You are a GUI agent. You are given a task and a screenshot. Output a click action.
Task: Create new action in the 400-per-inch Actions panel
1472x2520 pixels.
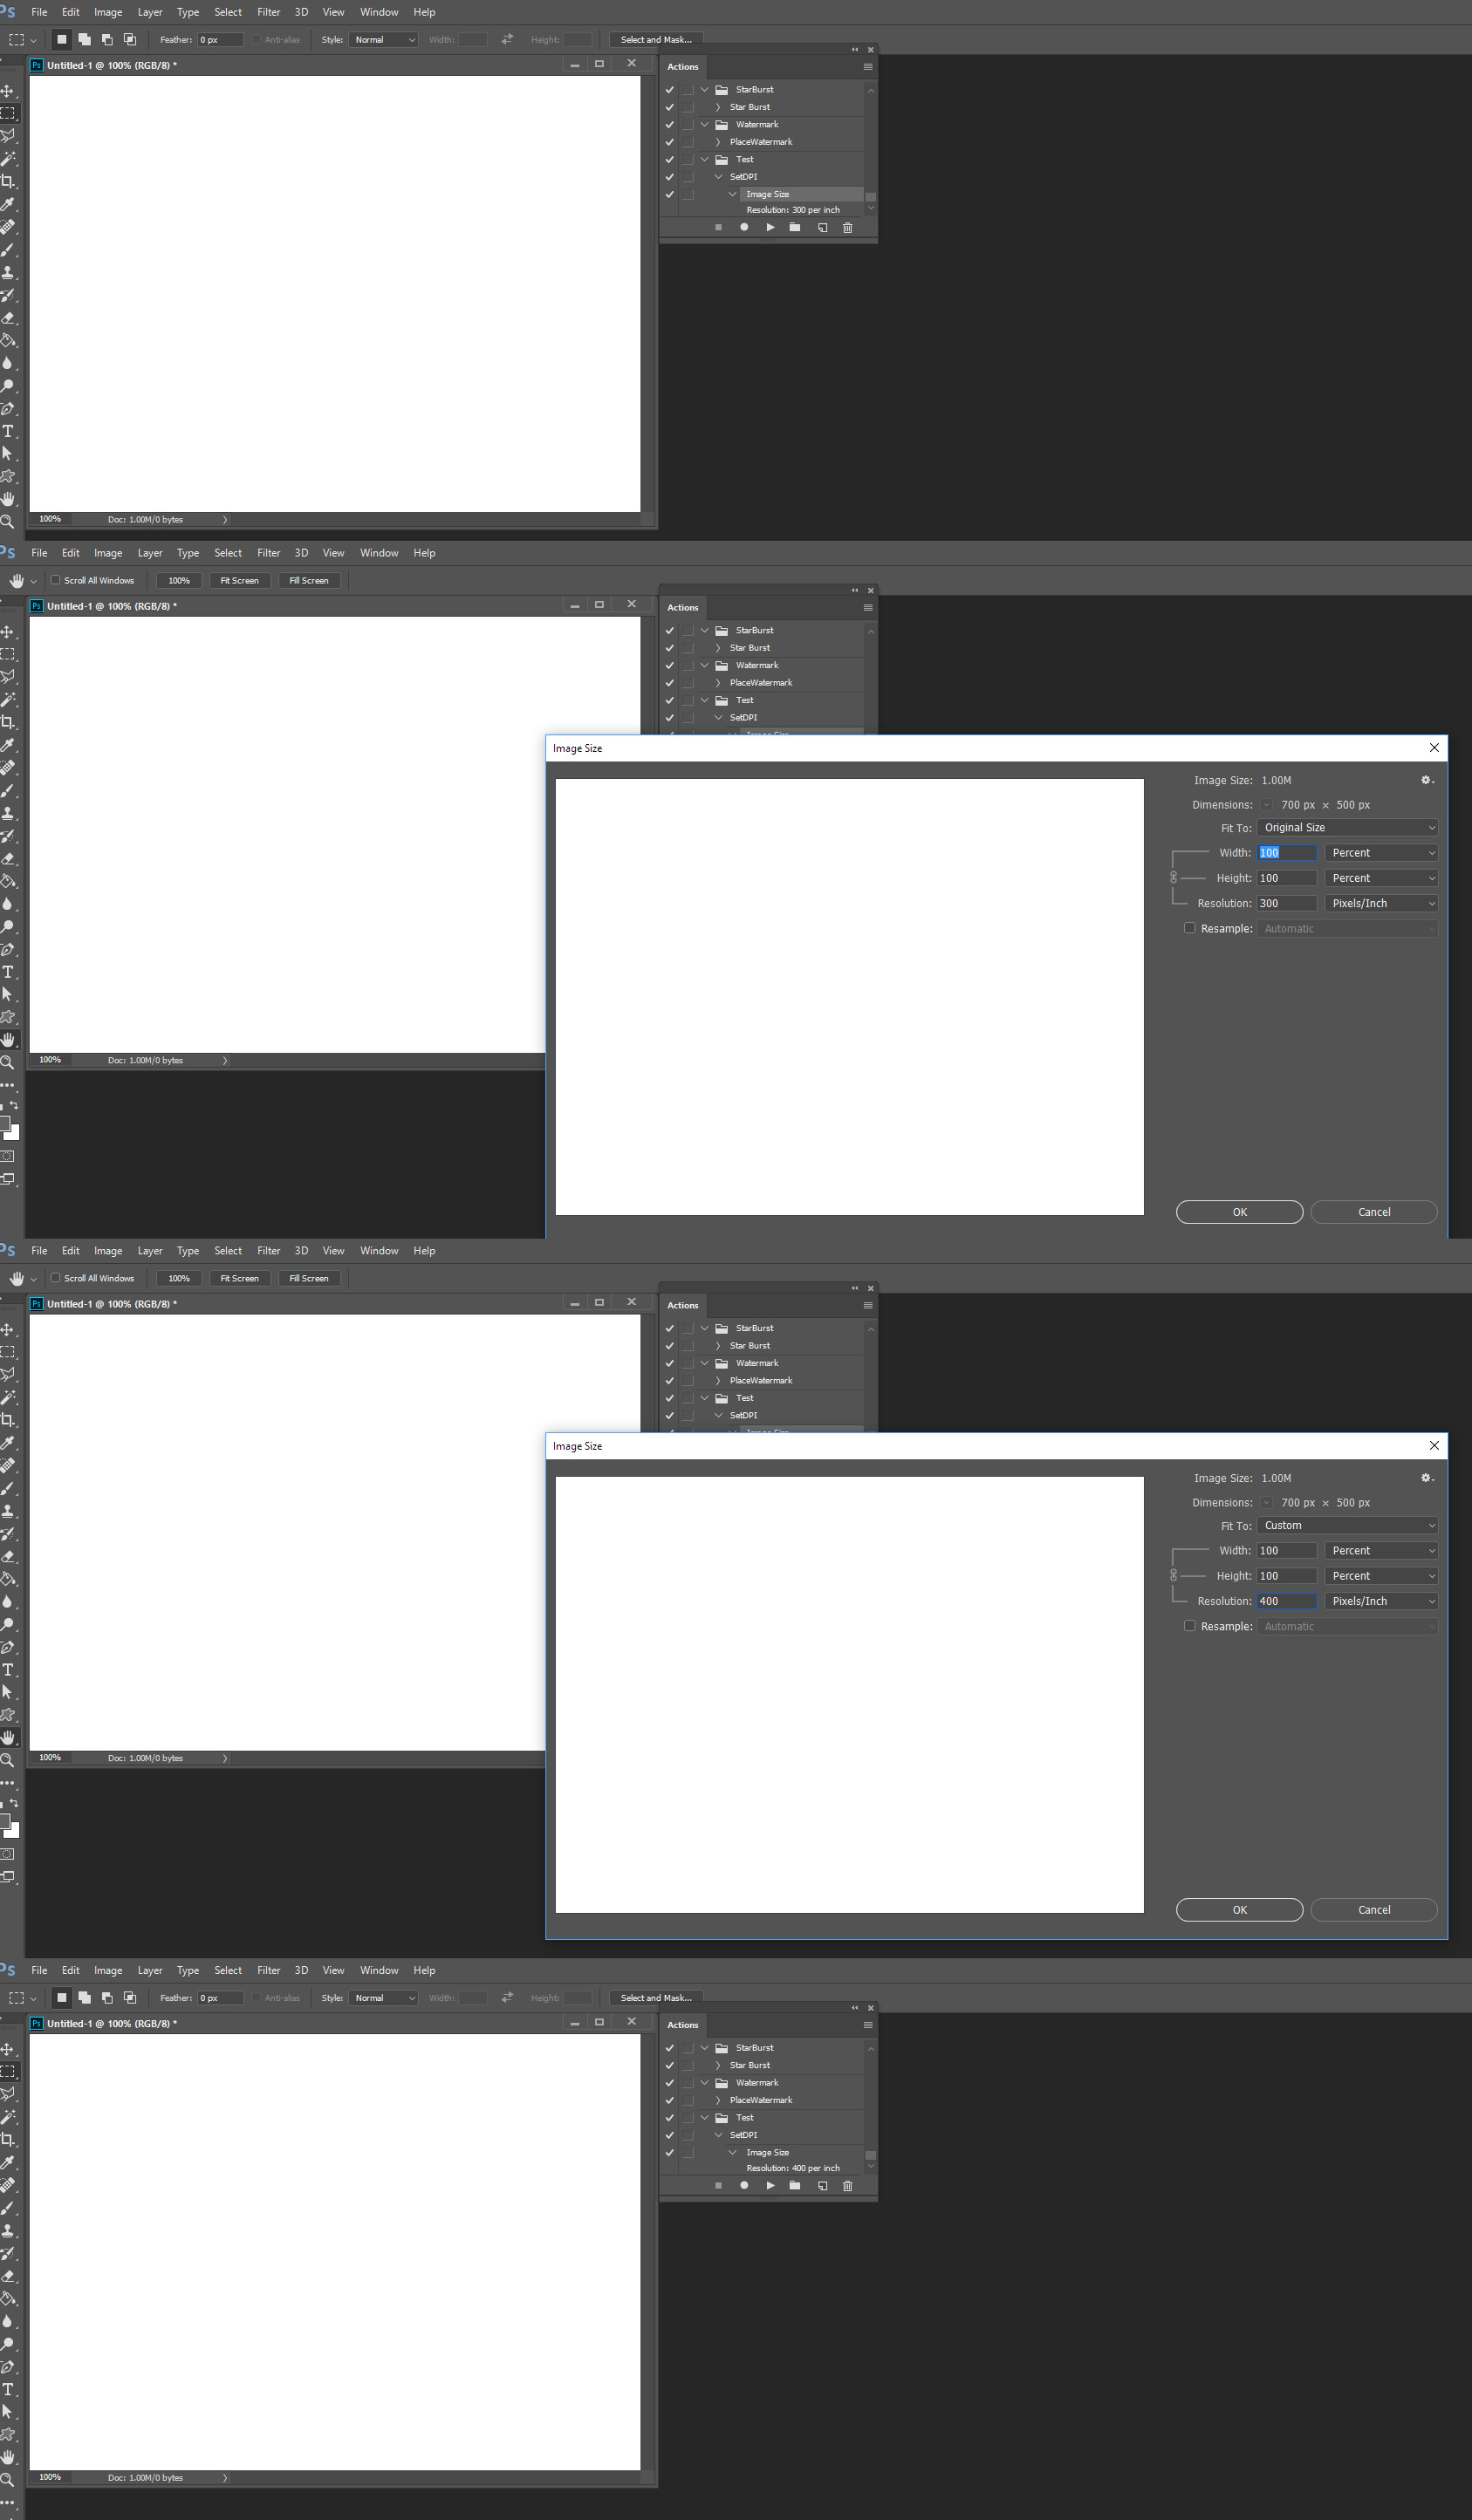click(822, 2185)
